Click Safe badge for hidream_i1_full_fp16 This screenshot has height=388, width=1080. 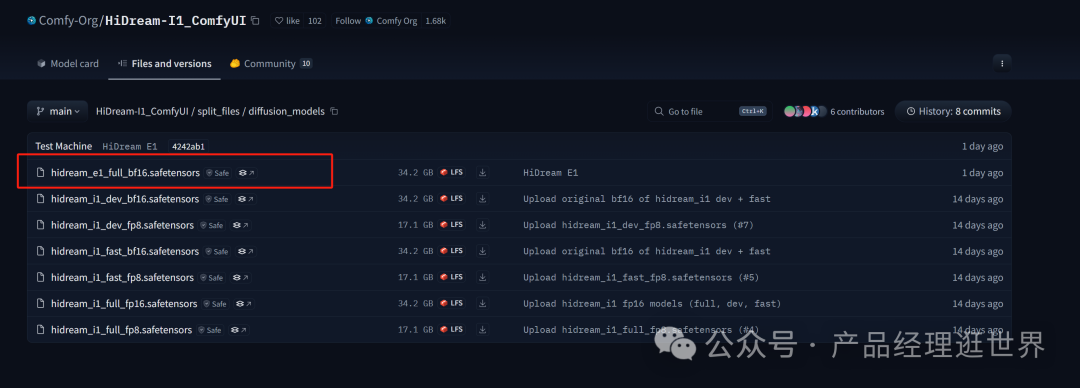[x=215, y=304]
